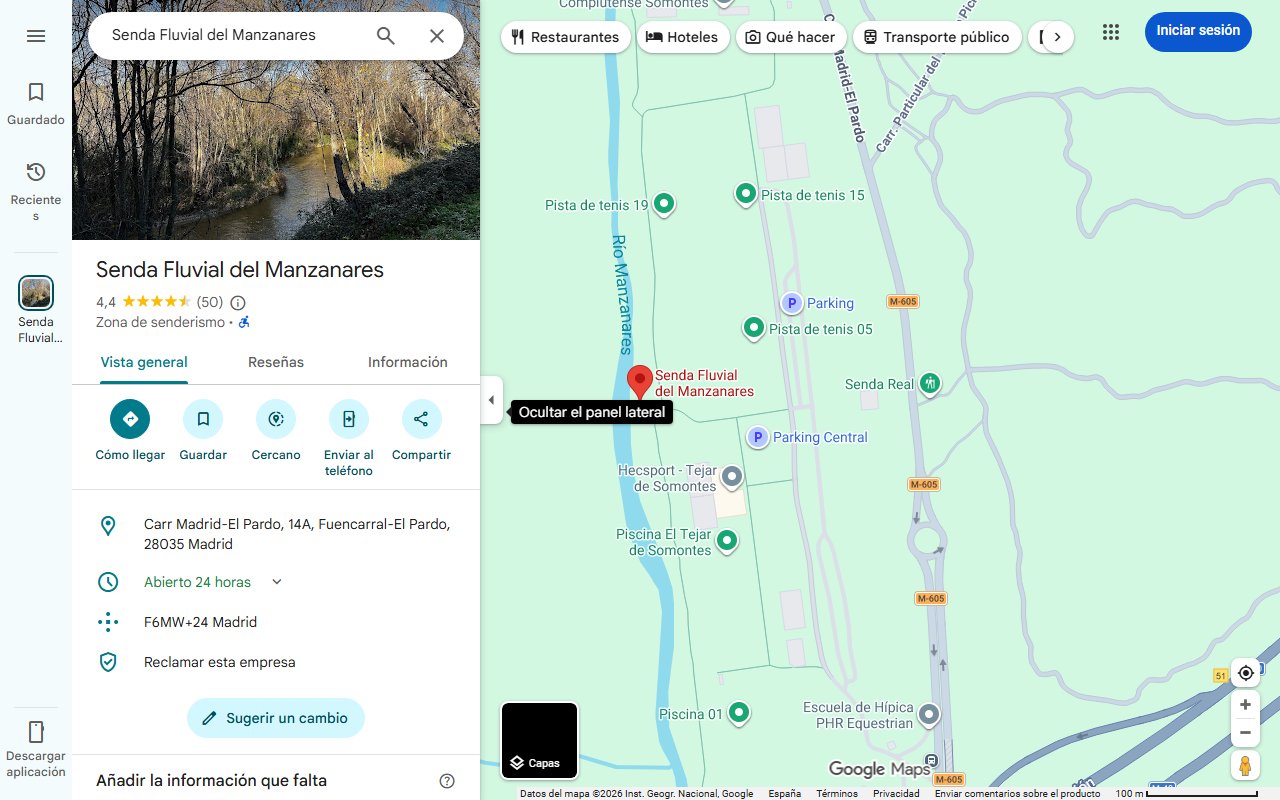Viewport: 1280px width, 800px height.
Task: Open the Compartir sharing options
Action: pos(421,418)
